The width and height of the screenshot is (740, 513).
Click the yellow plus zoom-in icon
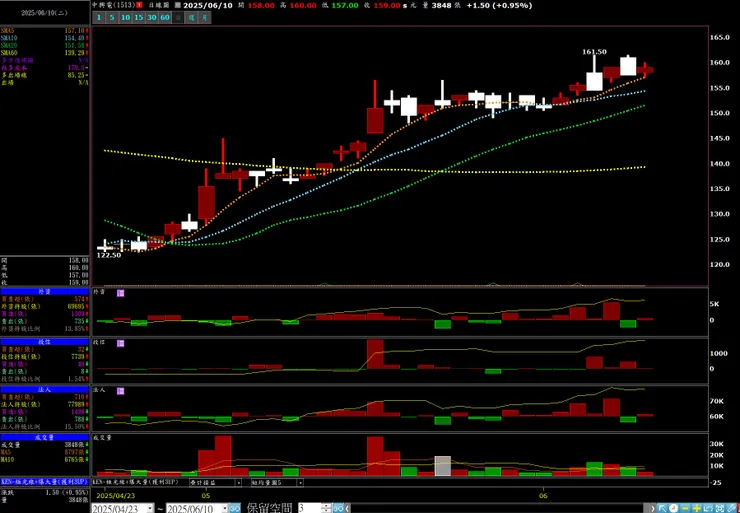click(x=697, y=508)
